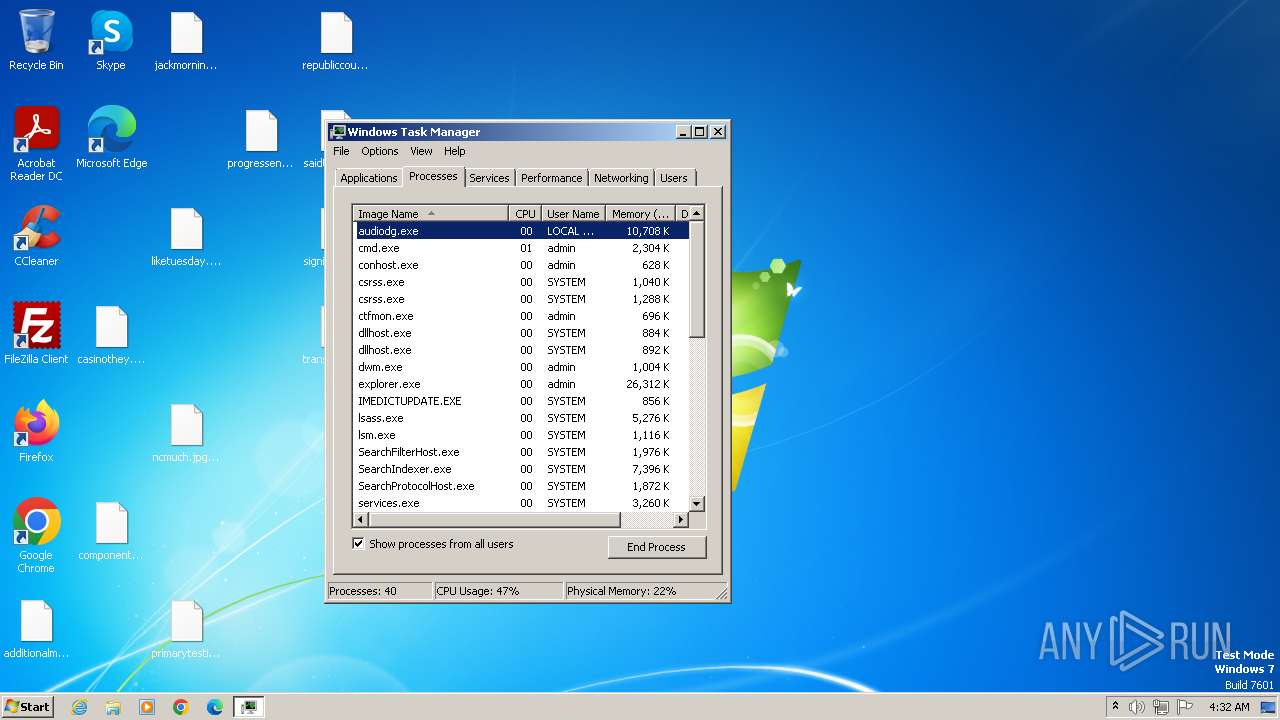Open CCleaner desktop shortcut
1280x720 pixels.
point(36,236)
